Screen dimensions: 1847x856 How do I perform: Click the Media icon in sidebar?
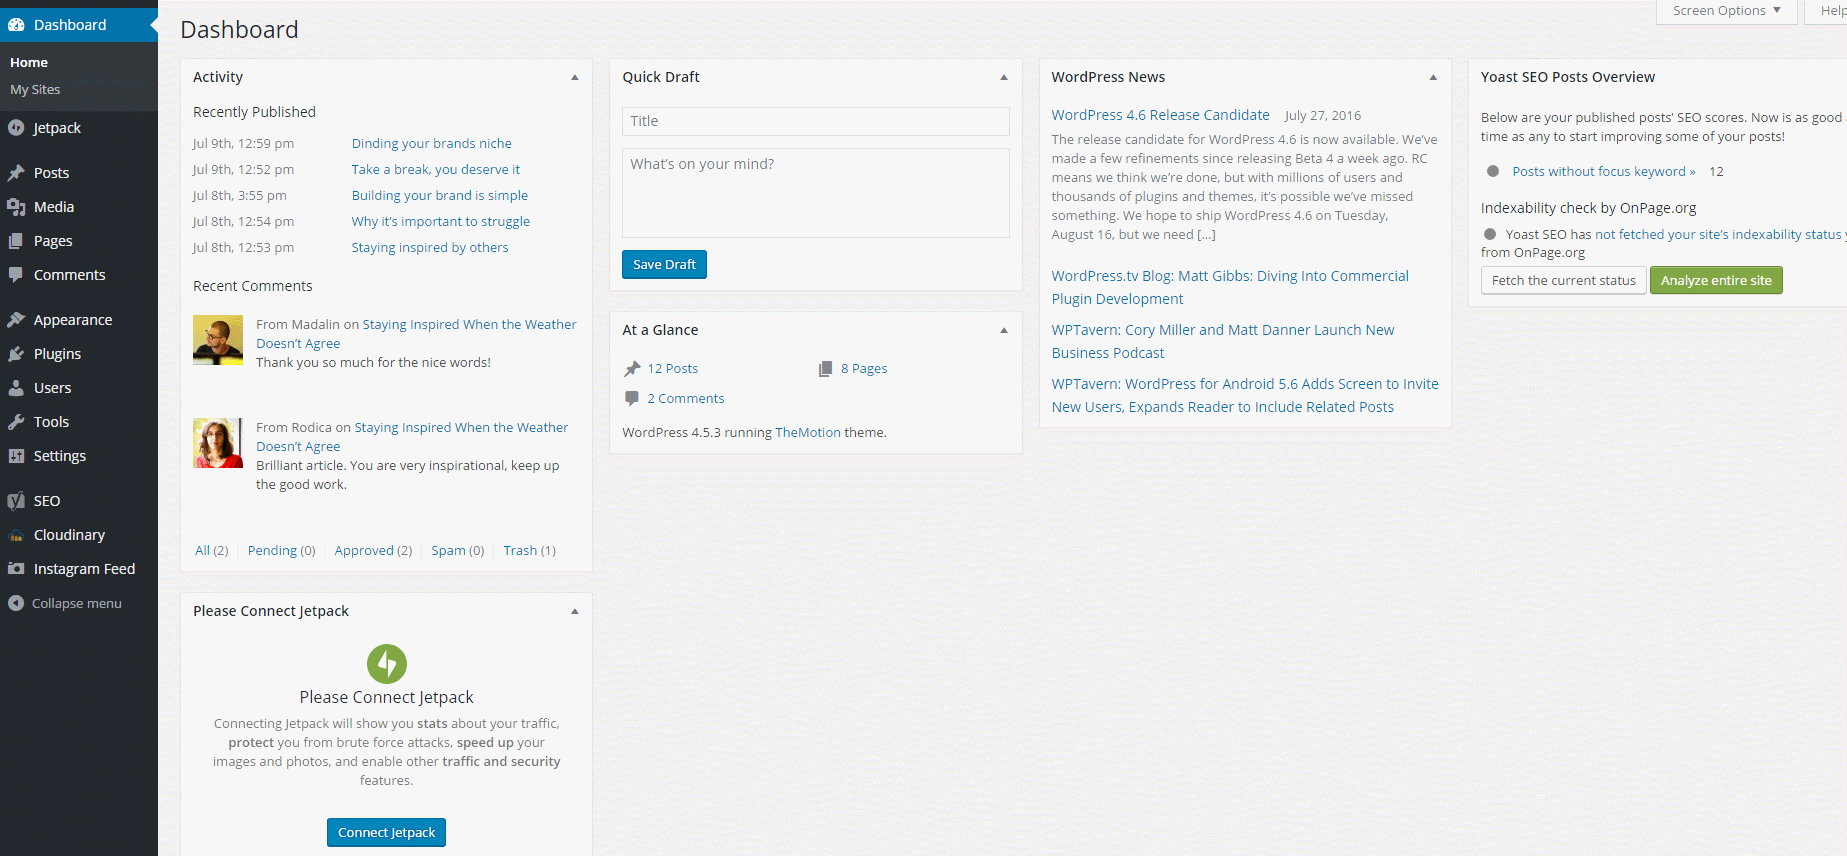tap(16, 207)
